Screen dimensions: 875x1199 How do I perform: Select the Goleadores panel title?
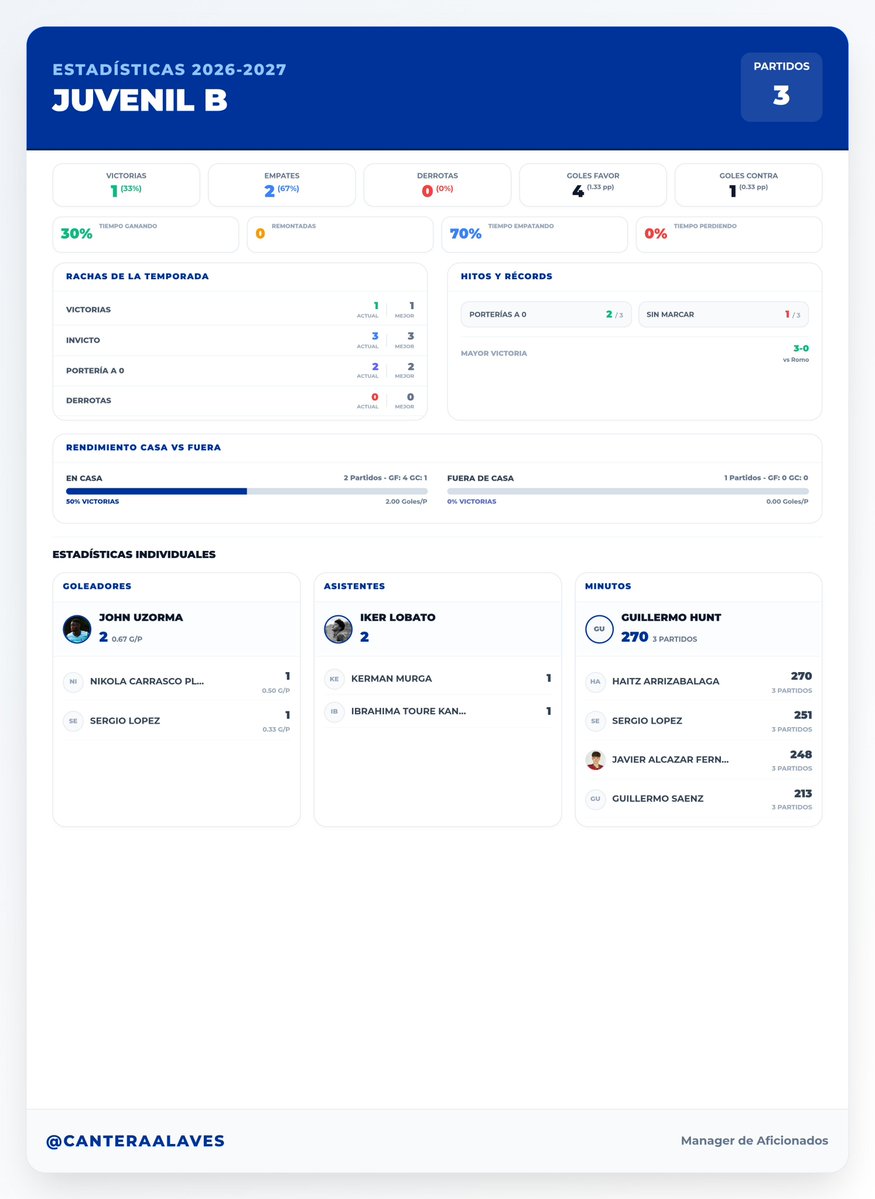click(97, 586)
